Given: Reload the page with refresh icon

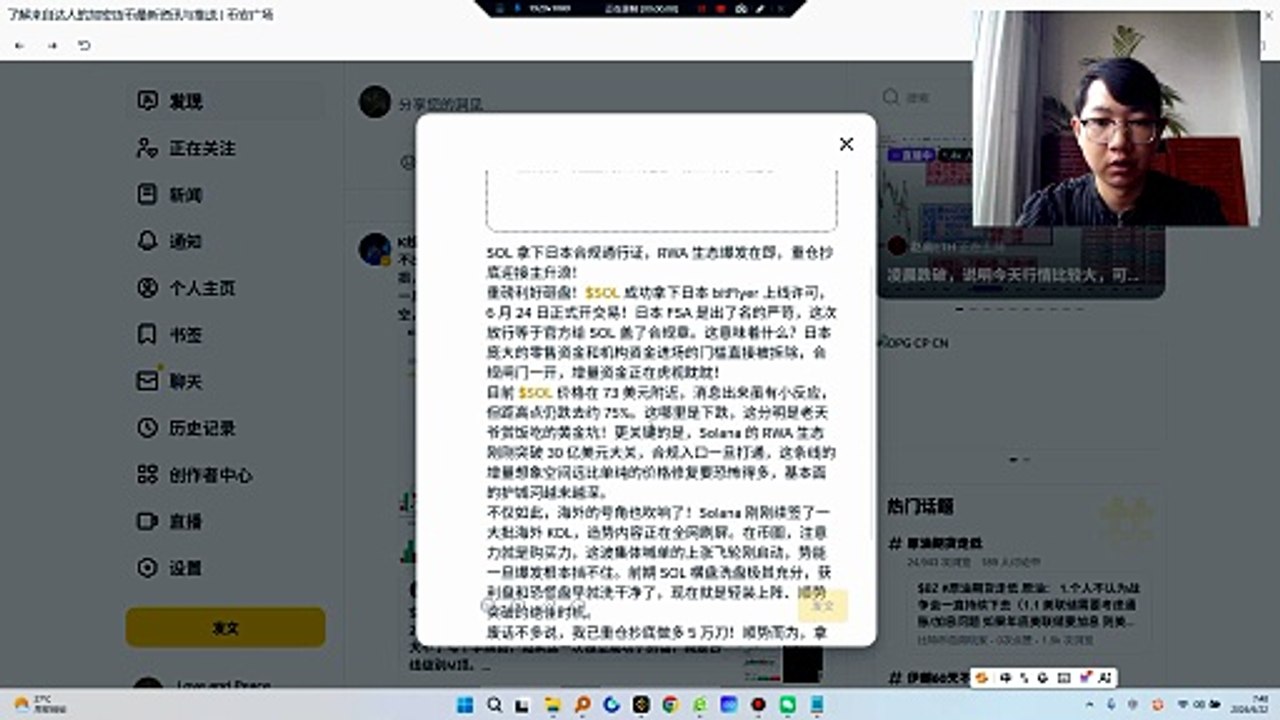Looking at the screenshot, I should (84, 46).
